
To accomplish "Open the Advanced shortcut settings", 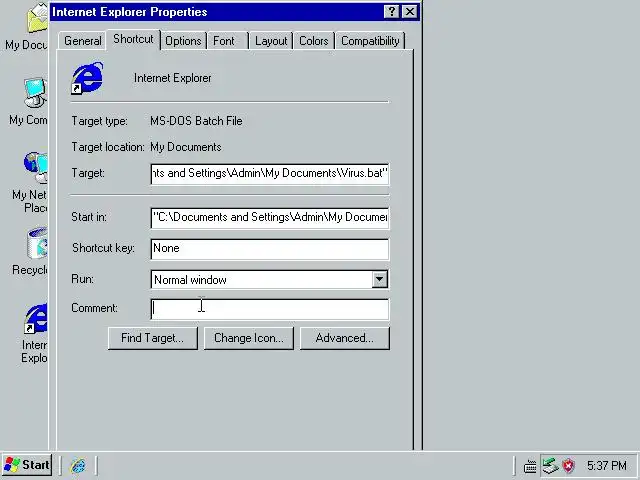I will [344, 338].
